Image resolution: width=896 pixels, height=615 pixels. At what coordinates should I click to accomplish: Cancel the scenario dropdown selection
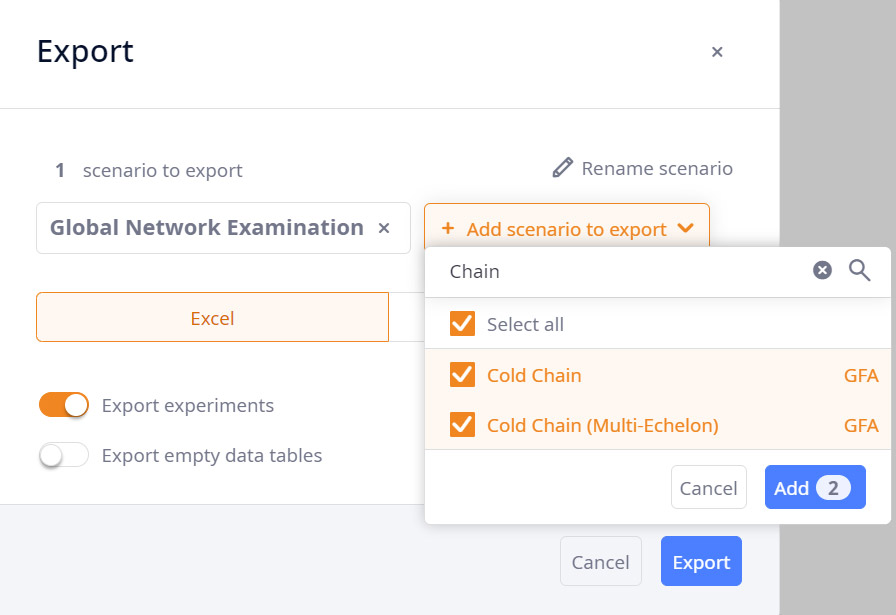[x=709, y=488]
